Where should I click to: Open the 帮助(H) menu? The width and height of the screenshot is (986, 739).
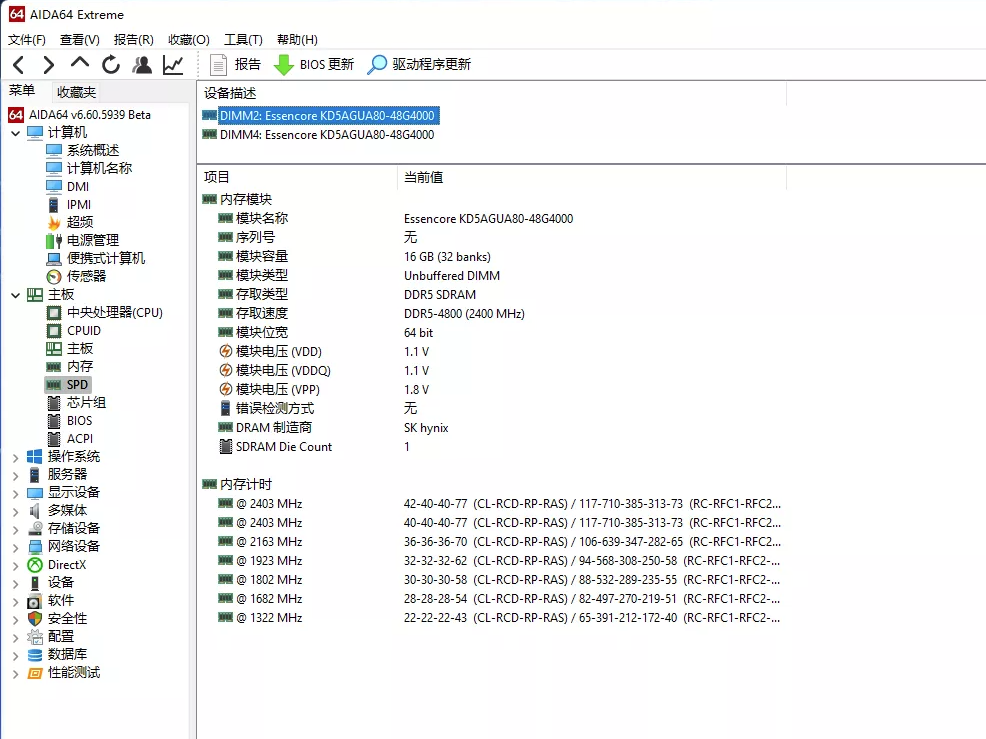[x=297, y=40]
